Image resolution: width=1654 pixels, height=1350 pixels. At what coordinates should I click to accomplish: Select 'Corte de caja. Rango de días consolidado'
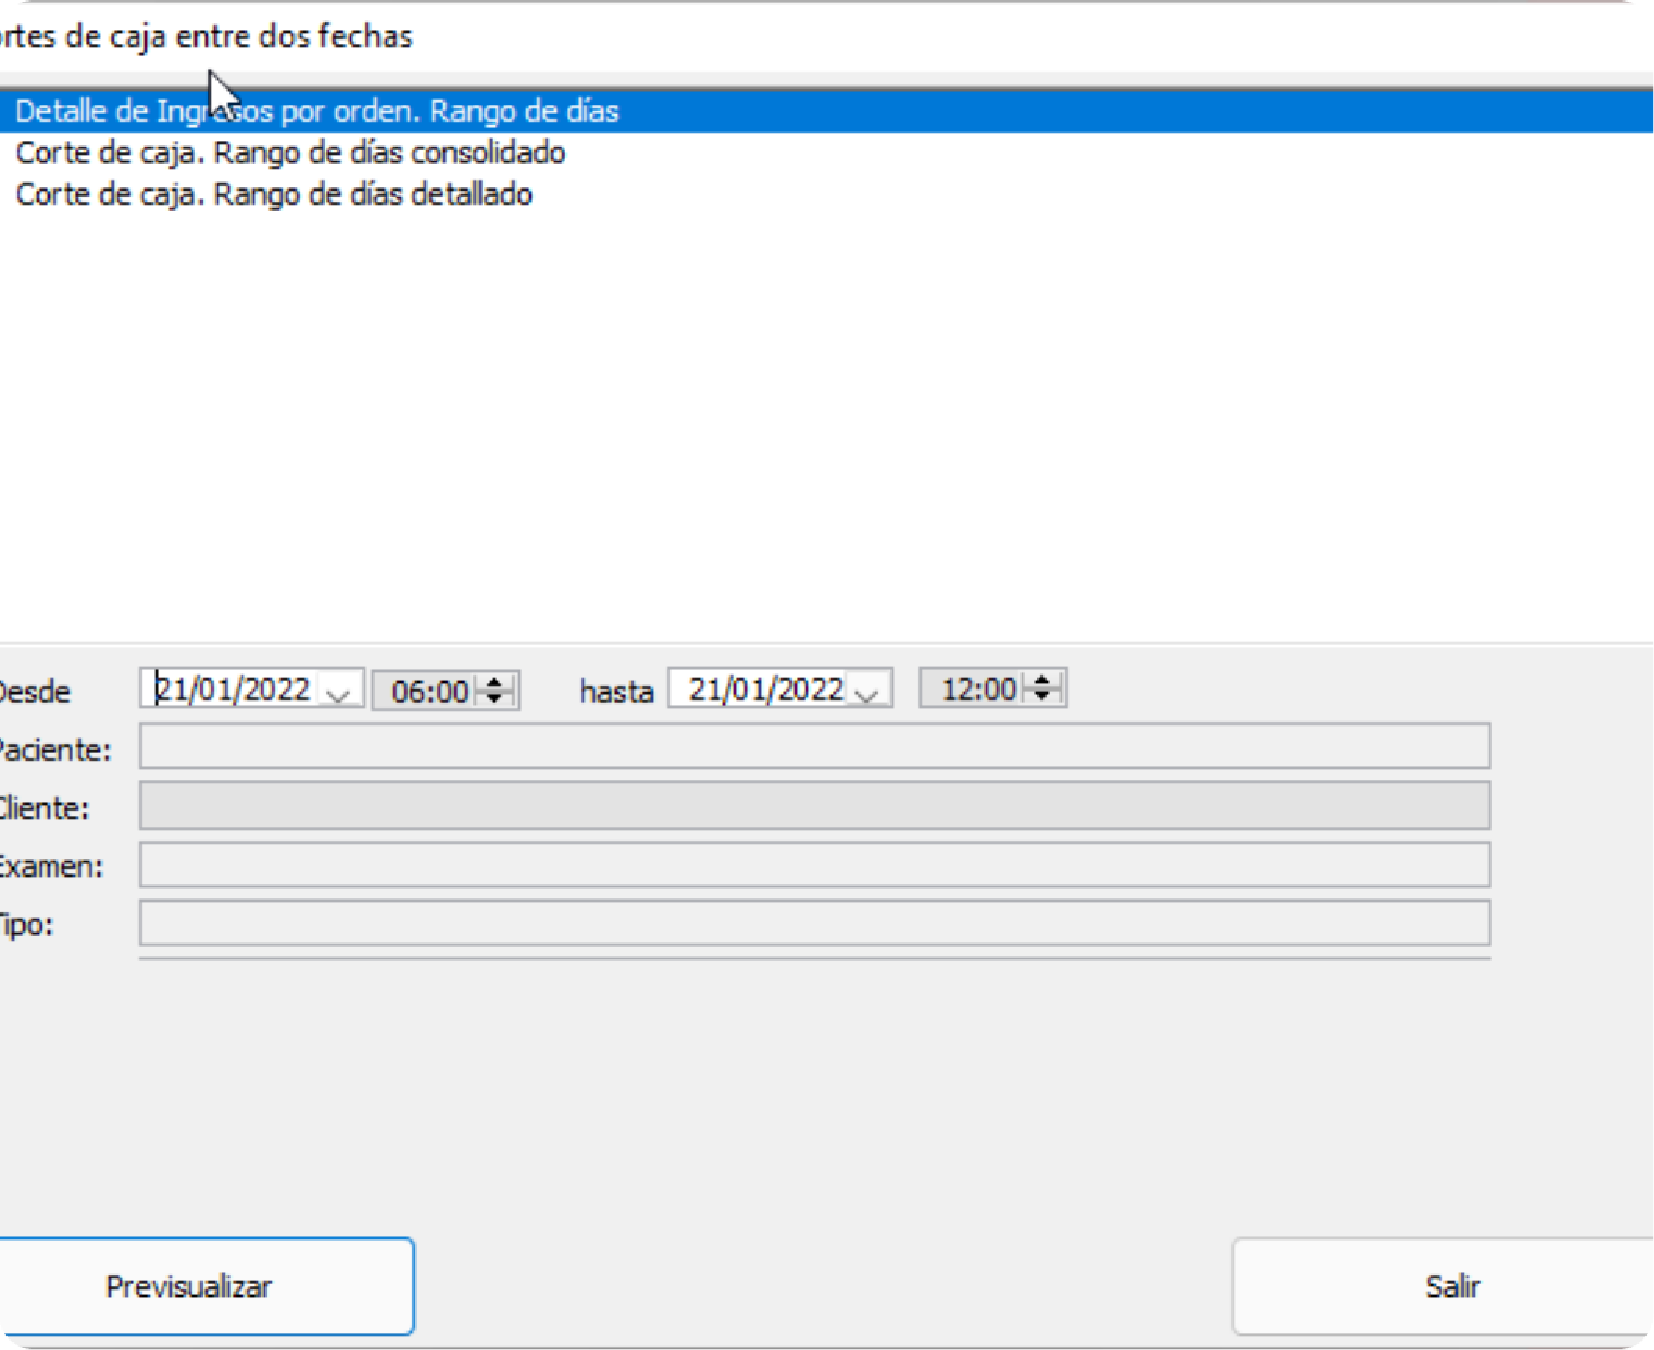click(x=290, y=153)
